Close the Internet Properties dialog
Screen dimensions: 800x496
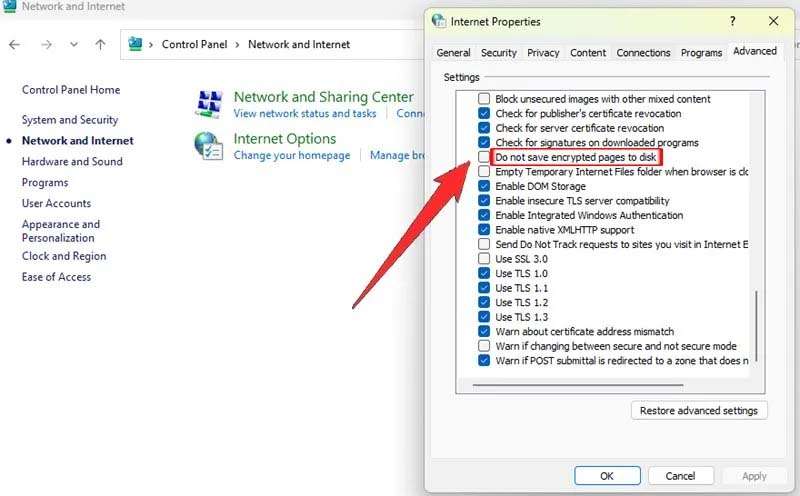point(773,21)
